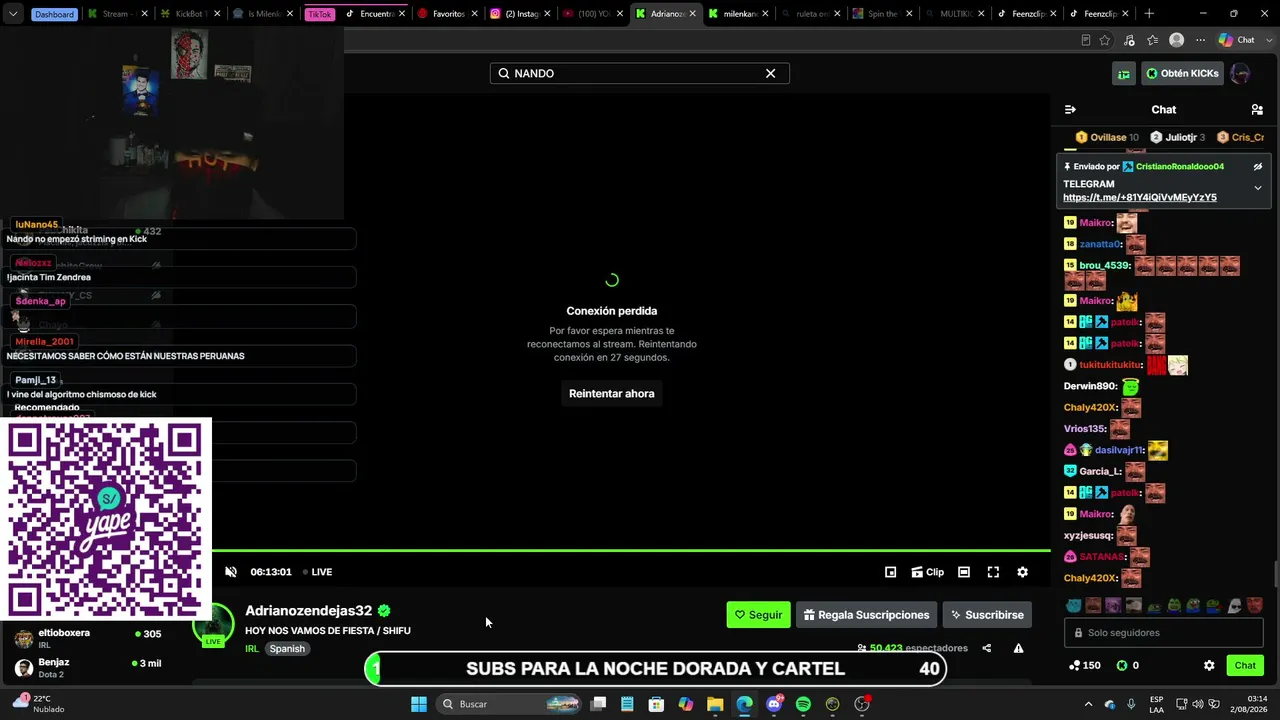Enter fullscreen on the stream player
This screenshot has width=1280, height=720.
tap(993, 572)
